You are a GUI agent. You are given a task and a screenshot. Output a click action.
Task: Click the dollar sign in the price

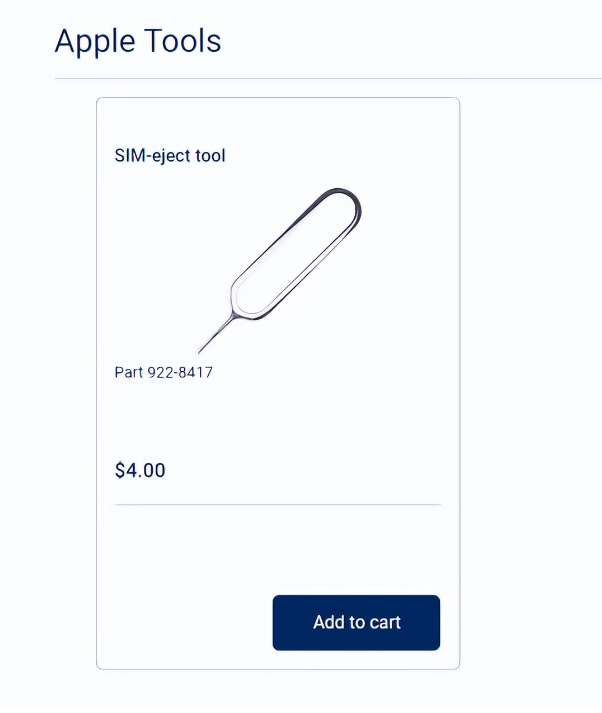point(120,470)
